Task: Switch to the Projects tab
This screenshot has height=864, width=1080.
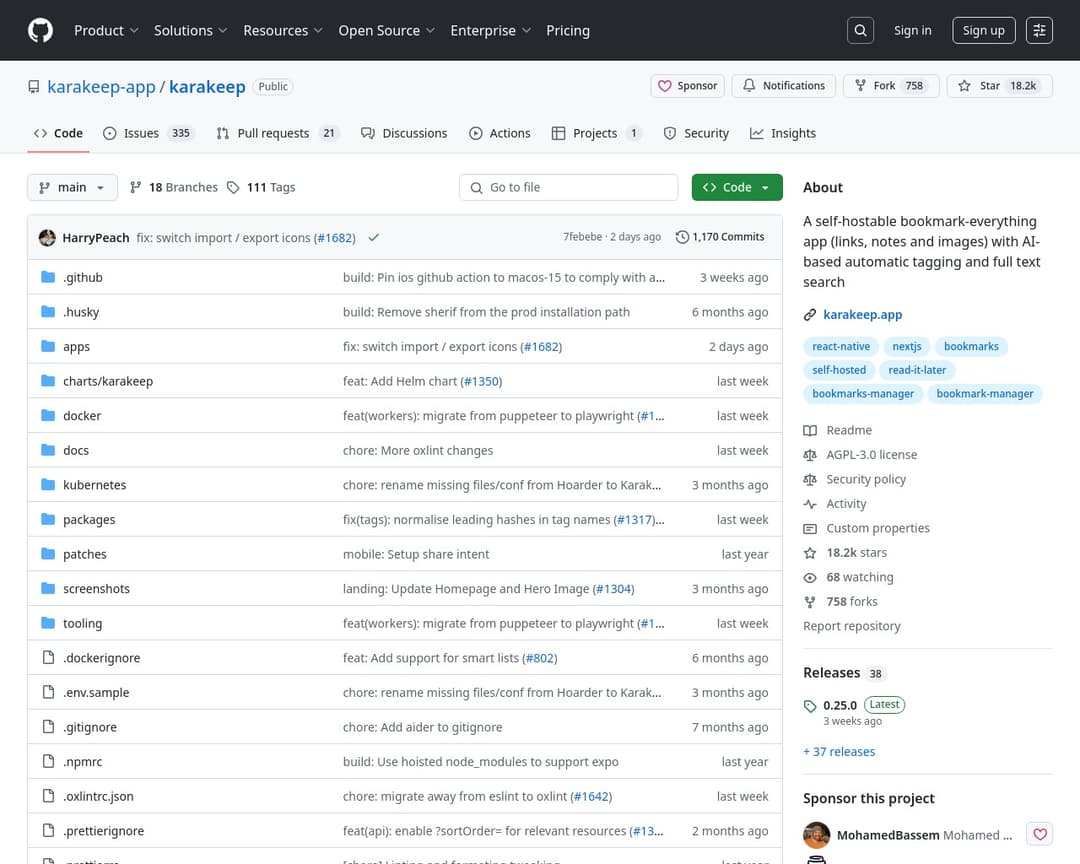Action: (596, 133)
